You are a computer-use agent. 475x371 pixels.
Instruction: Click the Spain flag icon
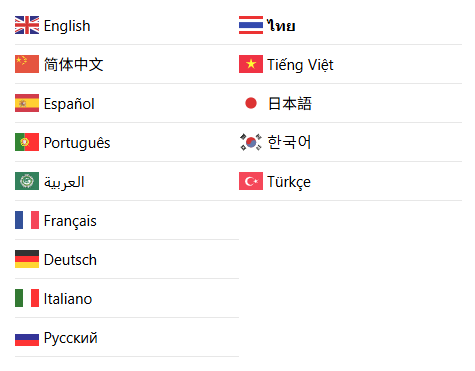point(27,103)
